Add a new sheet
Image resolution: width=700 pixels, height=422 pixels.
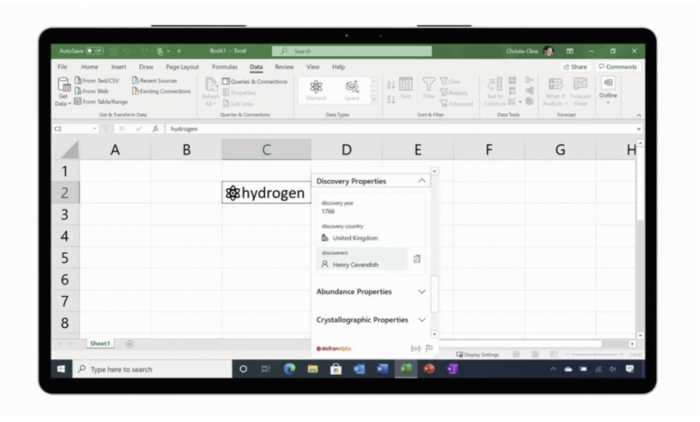tap(129, 344)
